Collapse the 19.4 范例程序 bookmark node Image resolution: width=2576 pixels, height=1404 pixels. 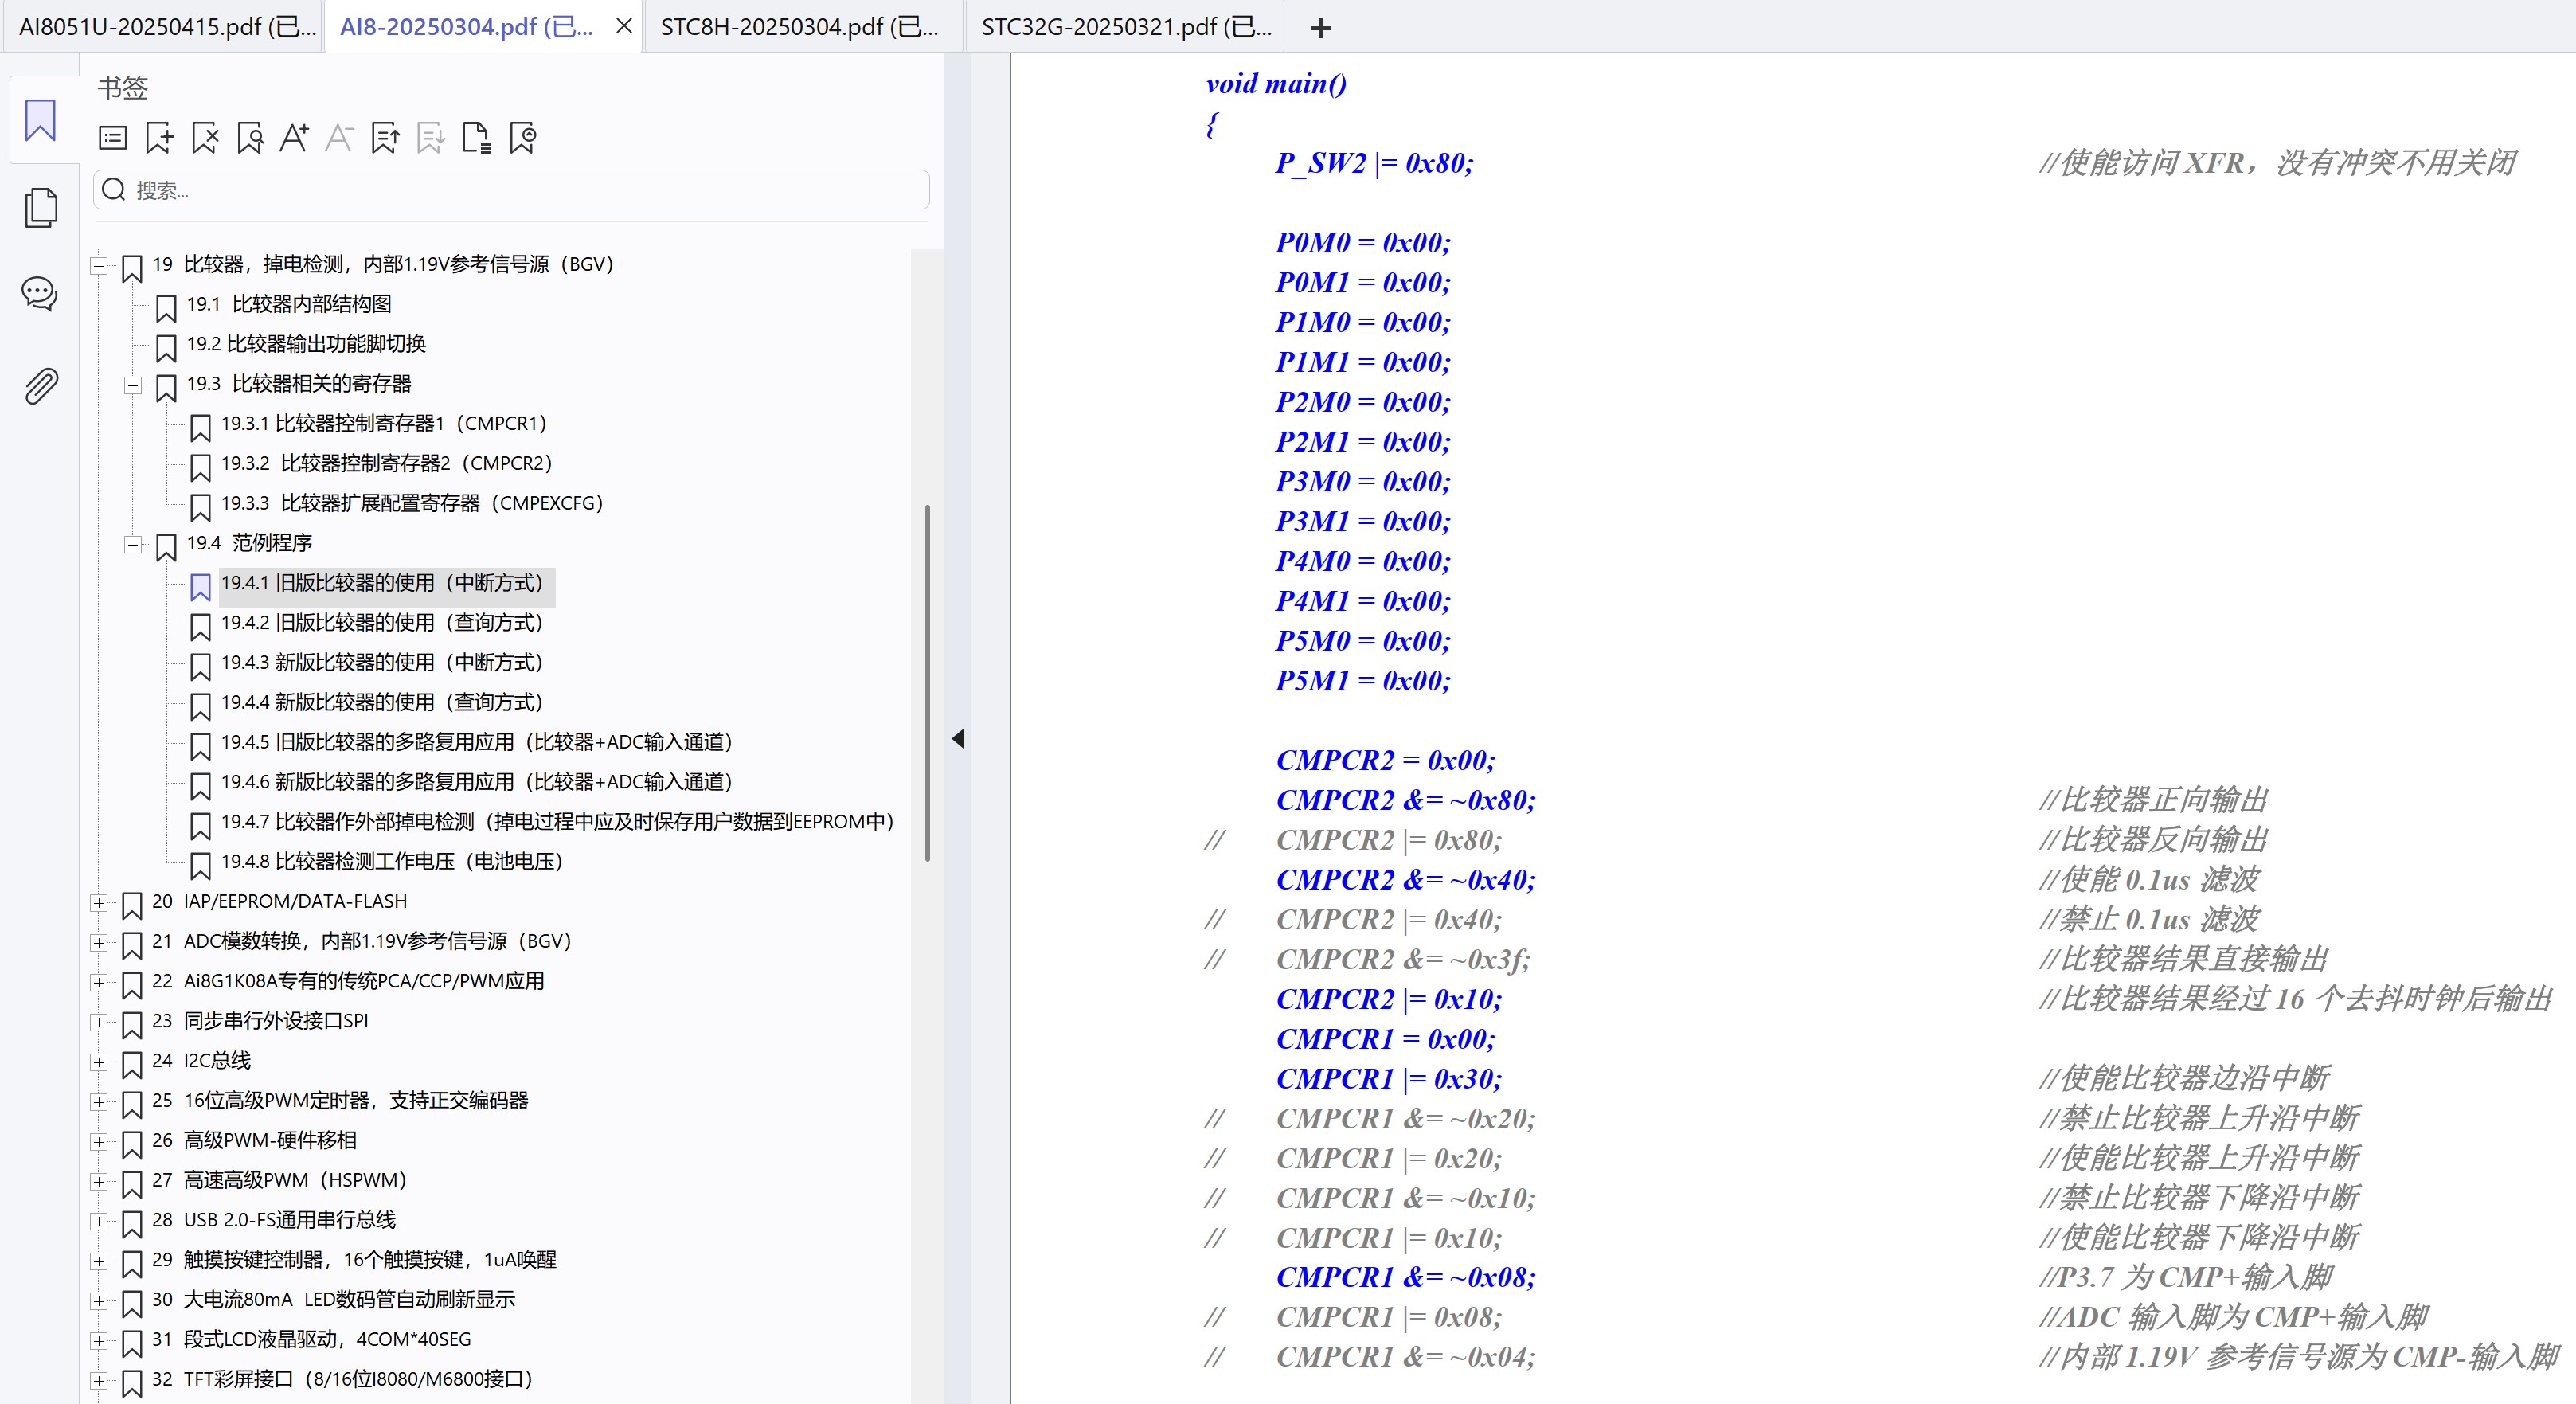tap(132, 544)
